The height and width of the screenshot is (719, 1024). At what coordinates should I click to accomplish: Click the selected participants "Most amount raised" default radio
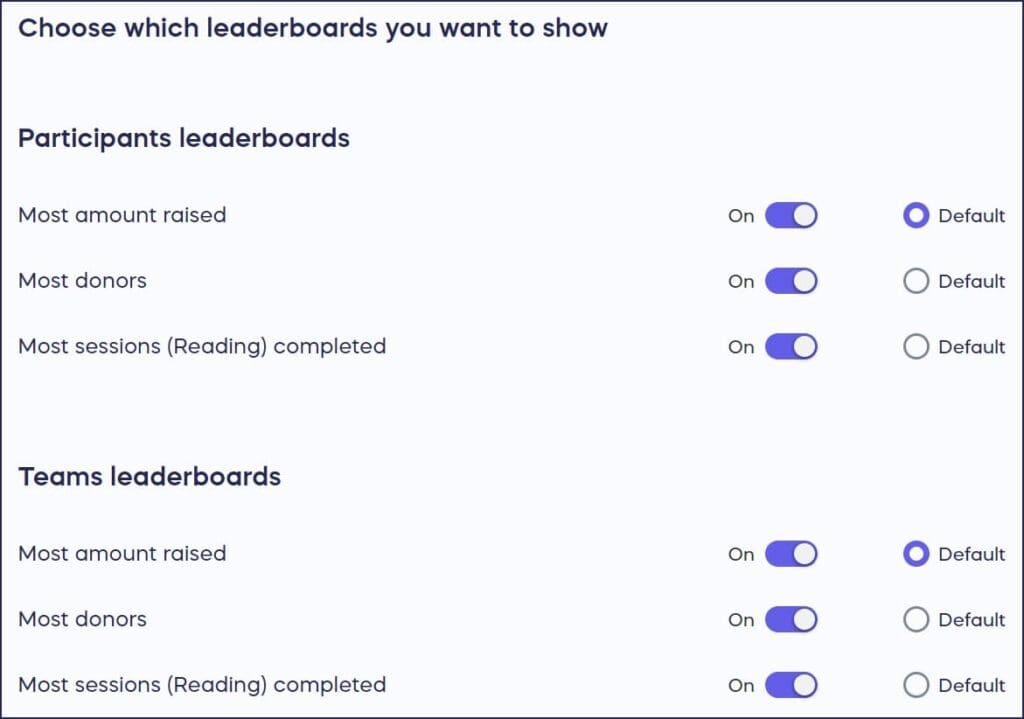(916, 215)
